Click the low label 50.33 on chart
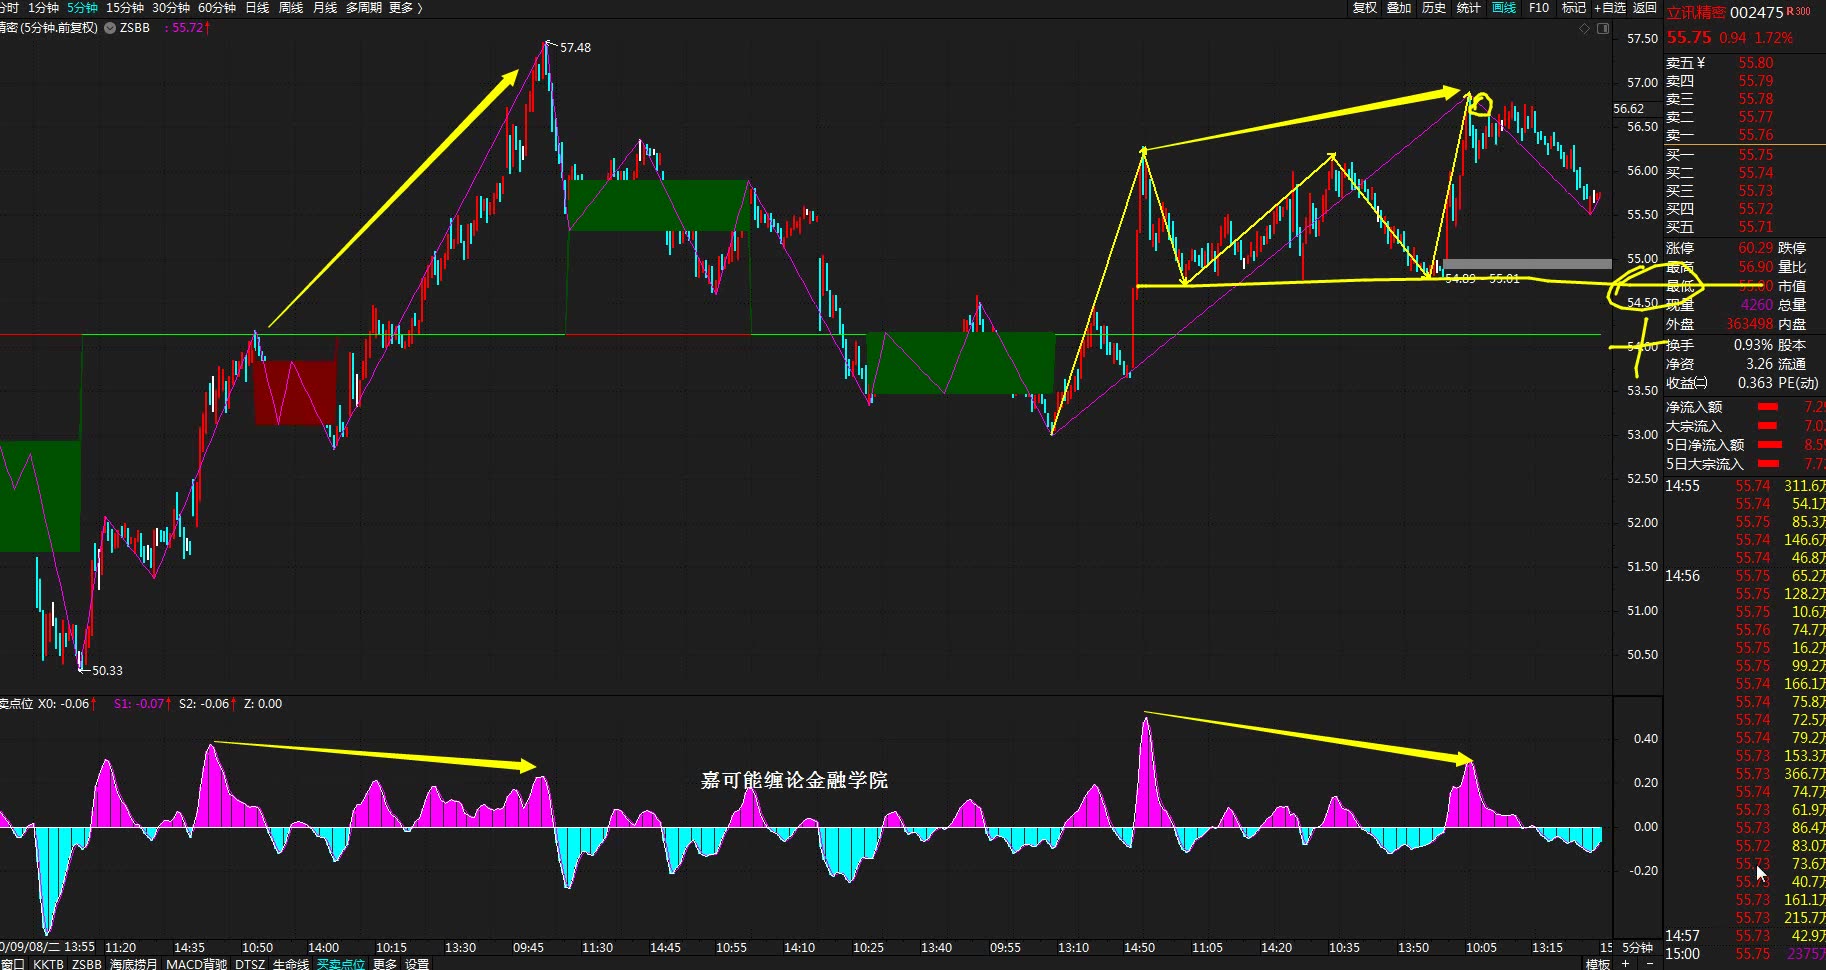 click(x=107, y=671)
